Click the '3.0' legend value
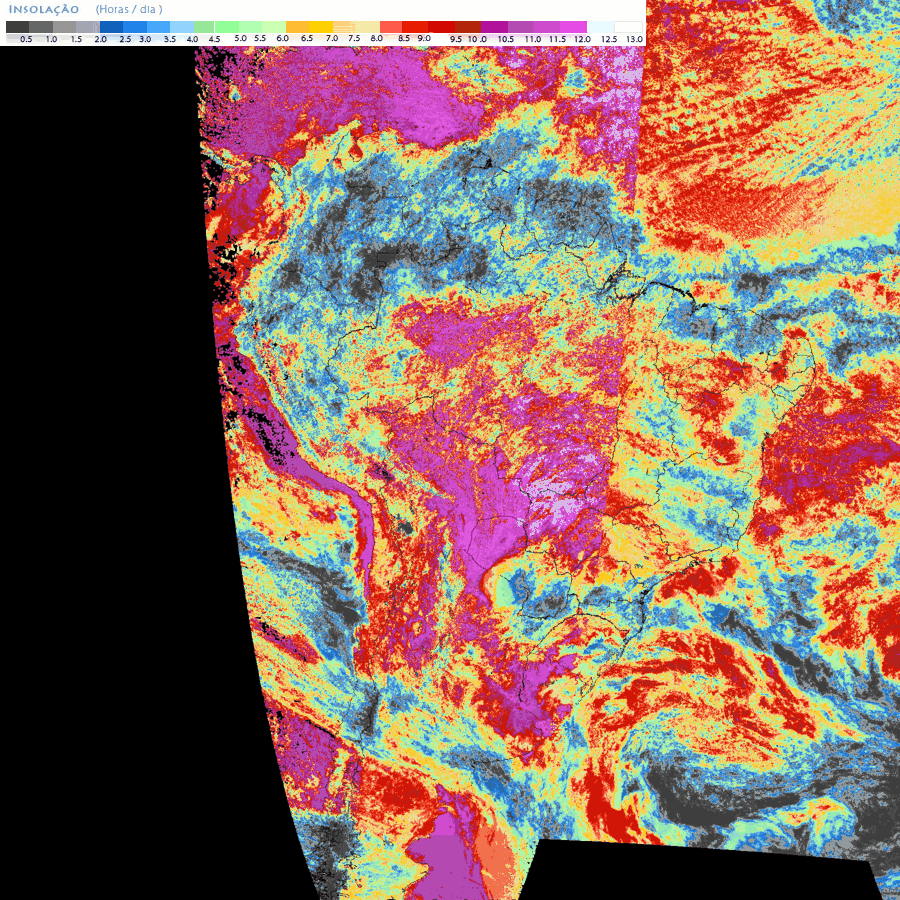900x900 pixels. click(x=145, y=39)
